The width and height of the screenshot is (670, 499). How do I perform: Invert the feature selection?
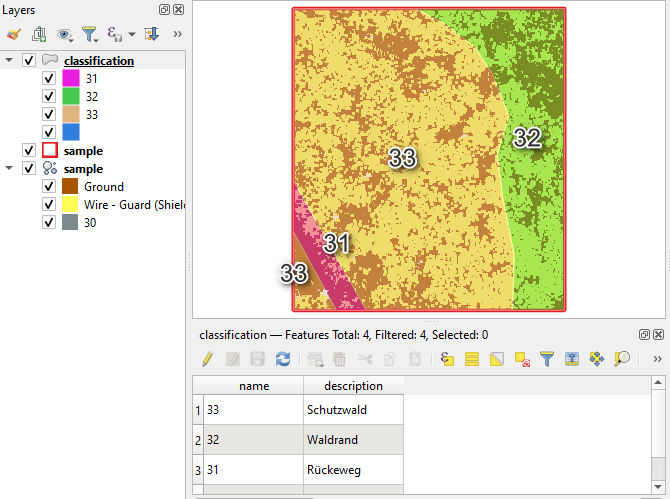pos(497,358)
